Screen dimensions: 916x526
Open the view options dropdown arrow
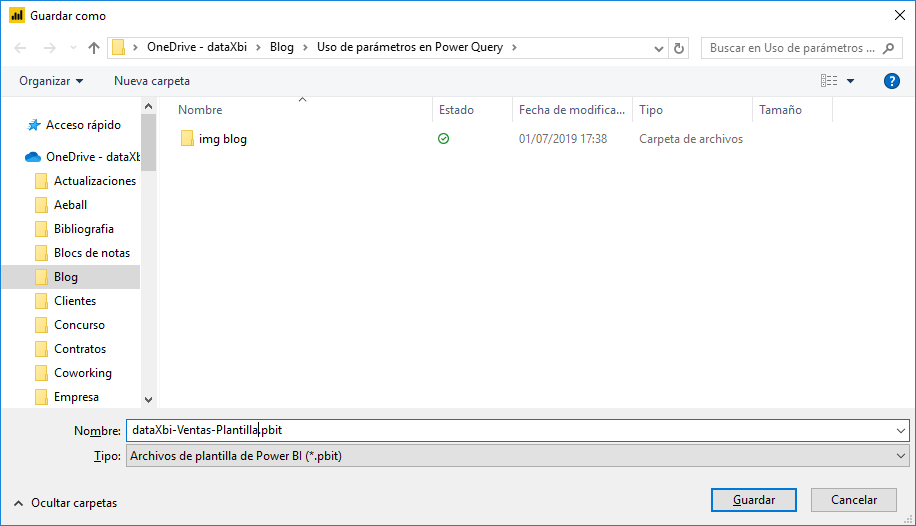pyautogui.click(x=851, y=81)
